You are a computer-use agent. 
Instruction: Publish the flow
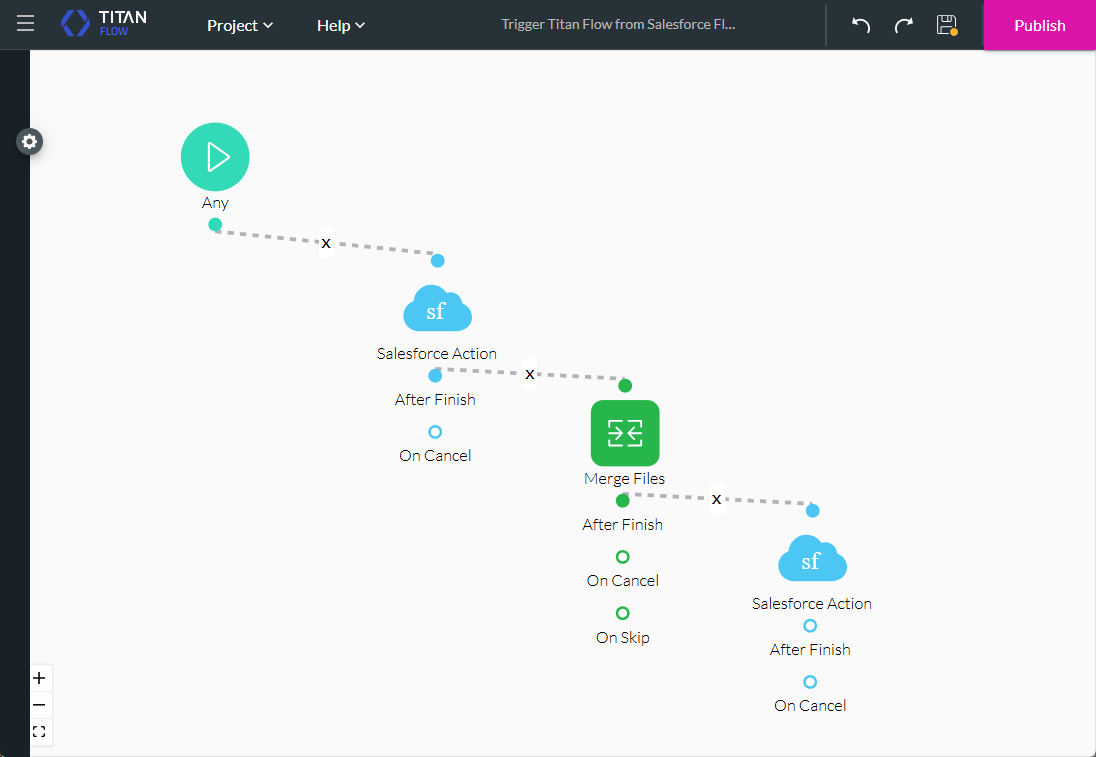(1039, 25)
